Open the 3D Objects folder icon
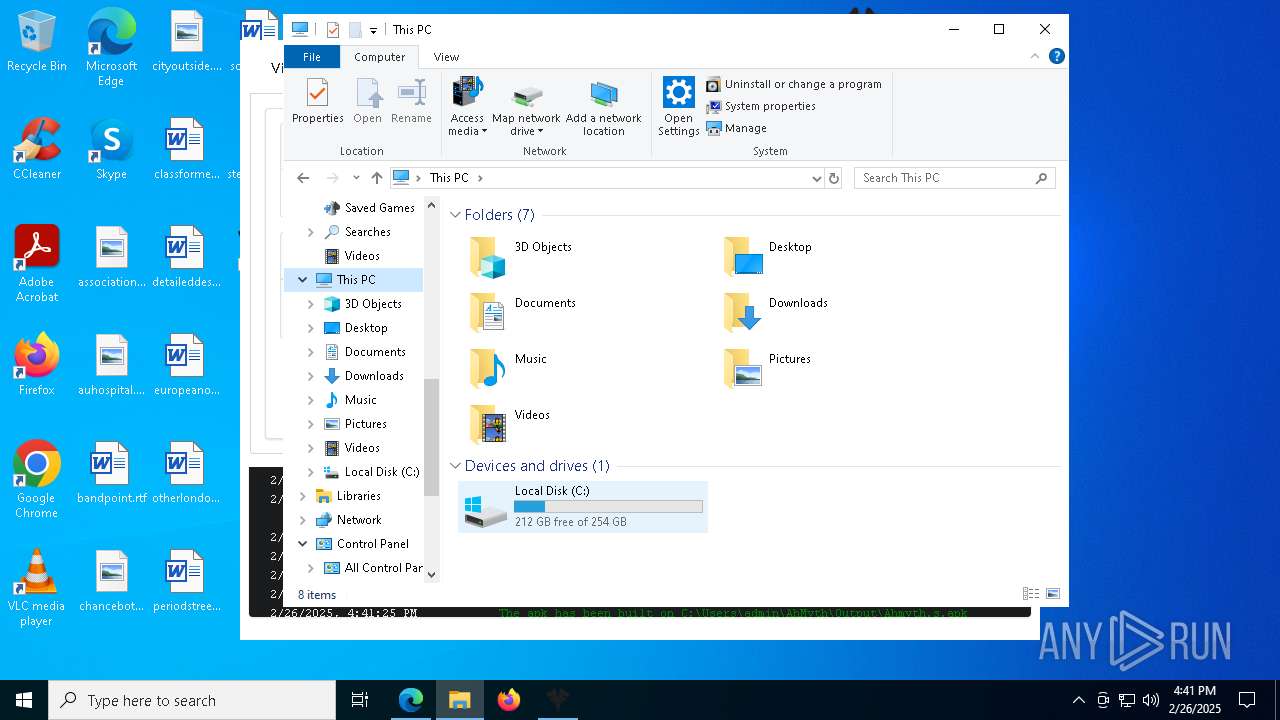This screenshot has height=720, width=1280. click(488, 257)
